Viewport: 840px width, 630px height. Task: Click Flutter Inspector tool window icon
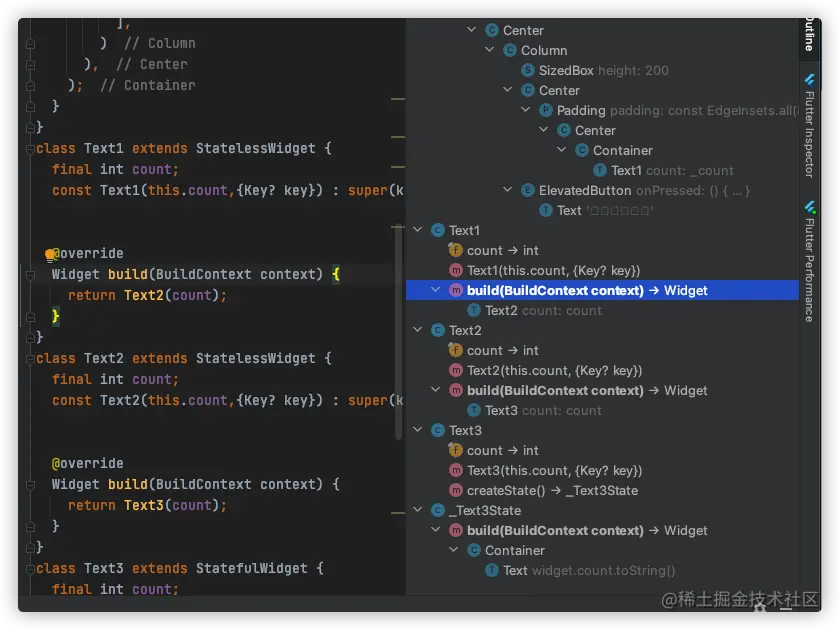point(810,80)
